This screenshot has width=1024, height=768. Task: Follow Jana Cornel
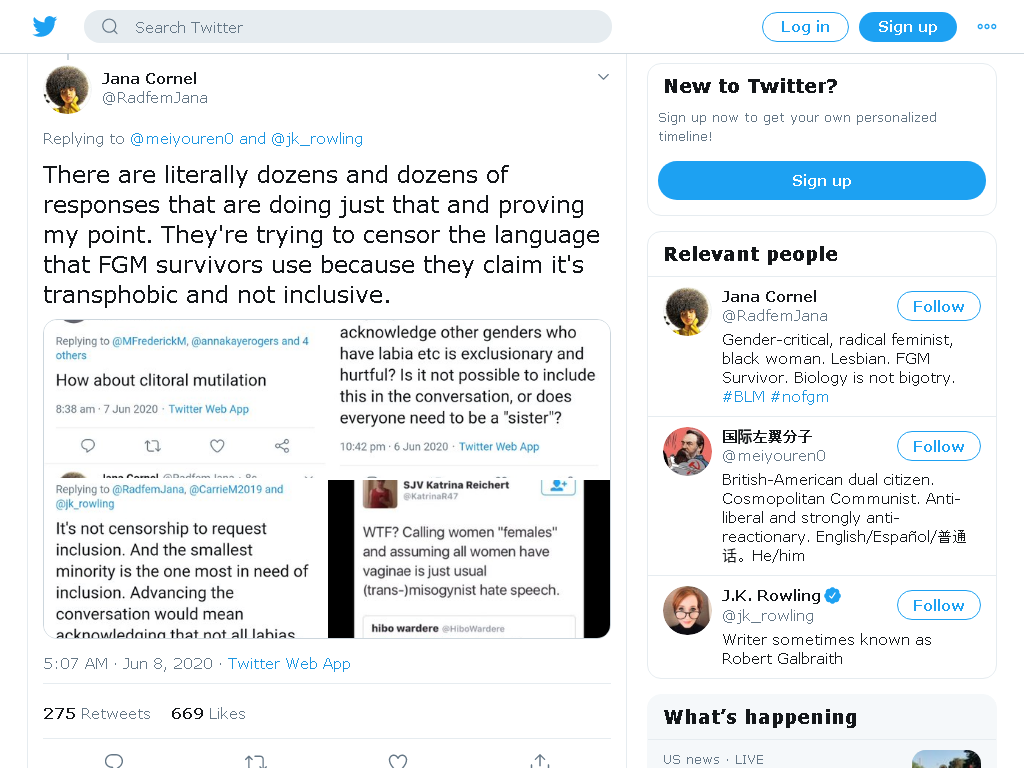[938, 306]
